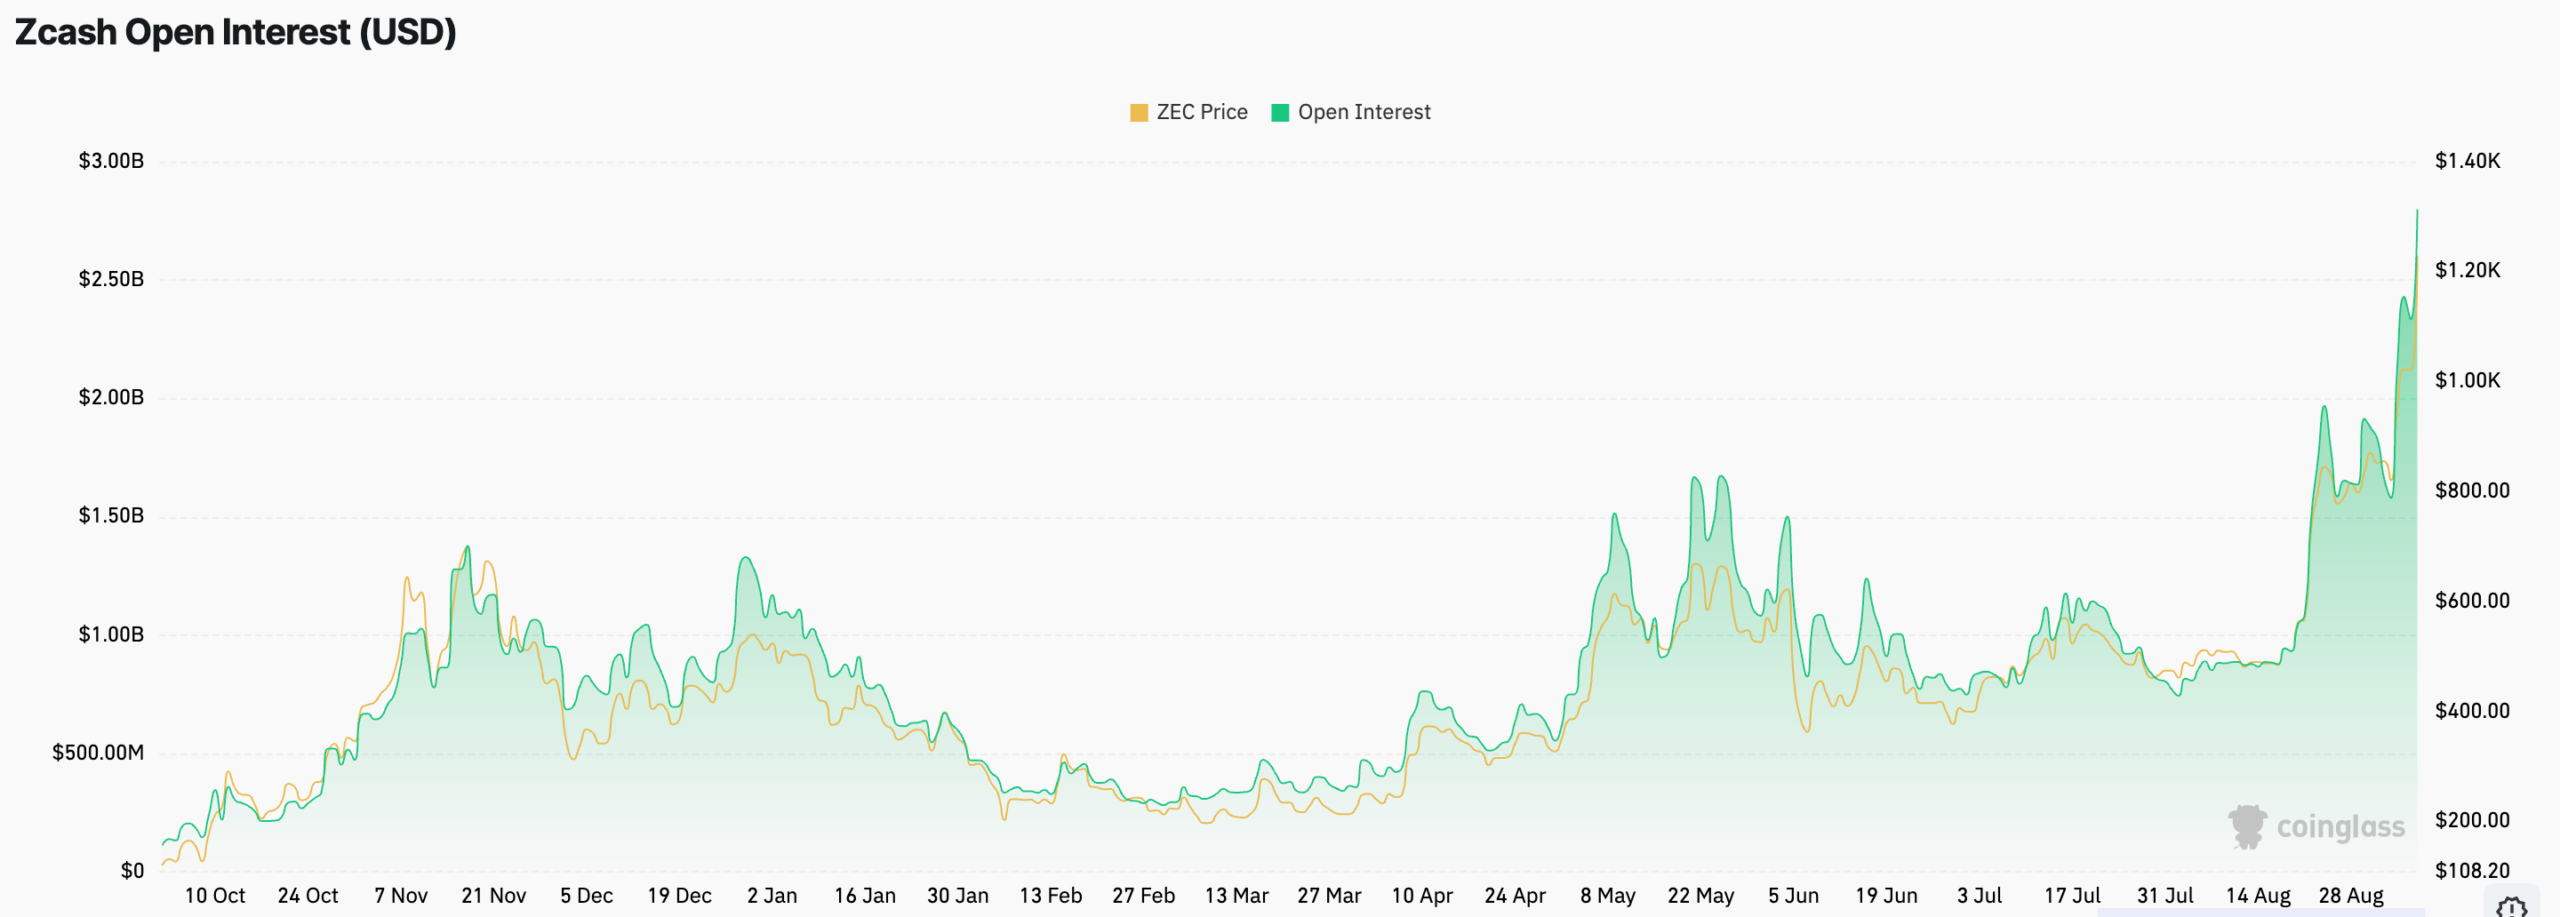Click the '27 Mar' date label
This screenshot has height=917, width=2560.
click(1330, 896)
